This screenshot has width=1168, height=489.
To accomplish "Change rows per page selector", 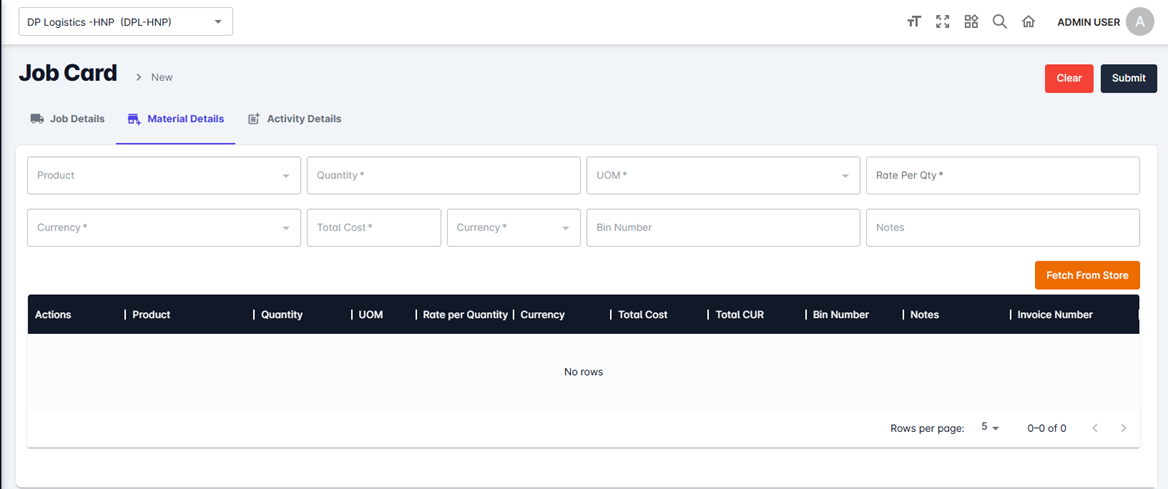I will pos(990,427).
